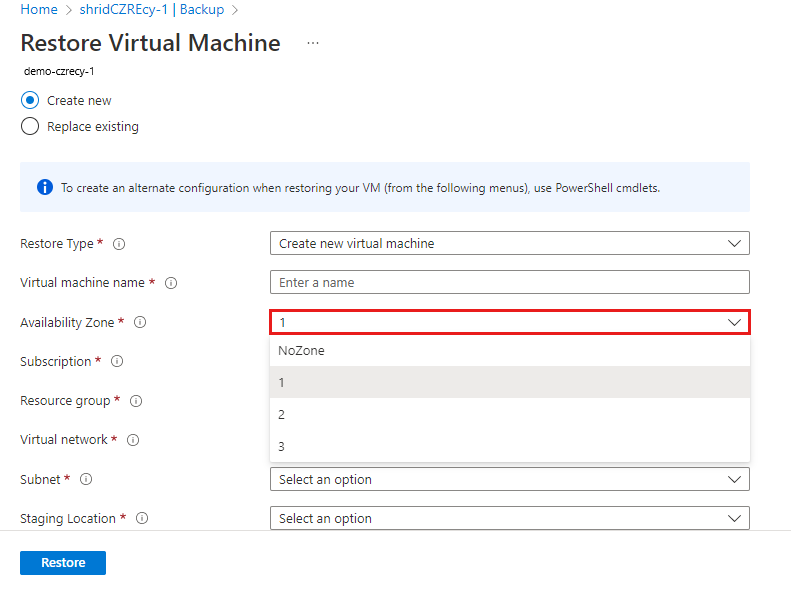791x589 pixels.
Task: Click the Resource group field label
Action: [x=65, y=401]
